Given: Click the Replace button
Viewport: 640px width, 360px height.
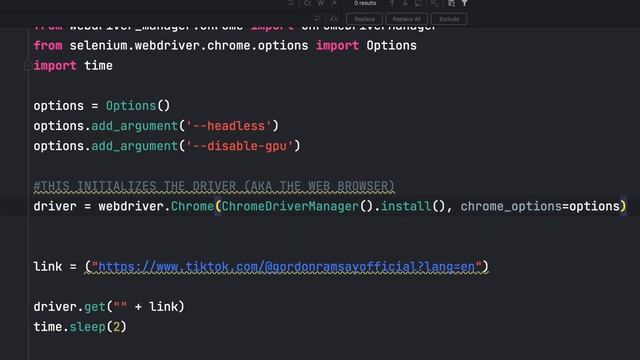Looking at the screenshot, I should coord(364,19).
